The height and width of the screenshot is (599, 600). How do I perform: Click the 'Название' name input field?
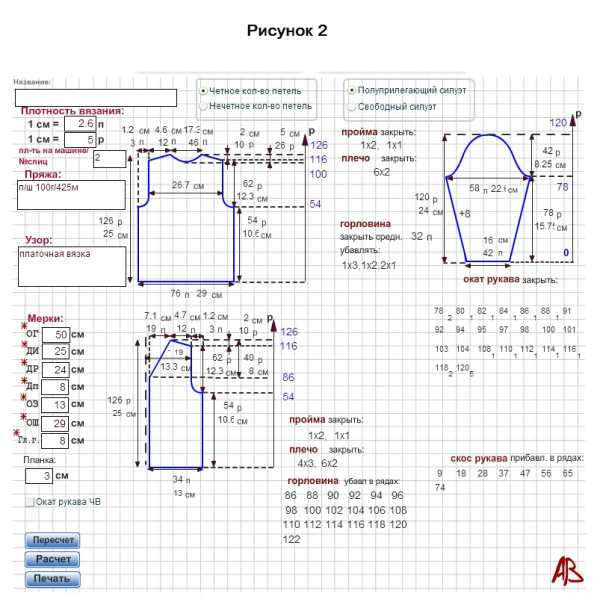click(x=96, y=97)
